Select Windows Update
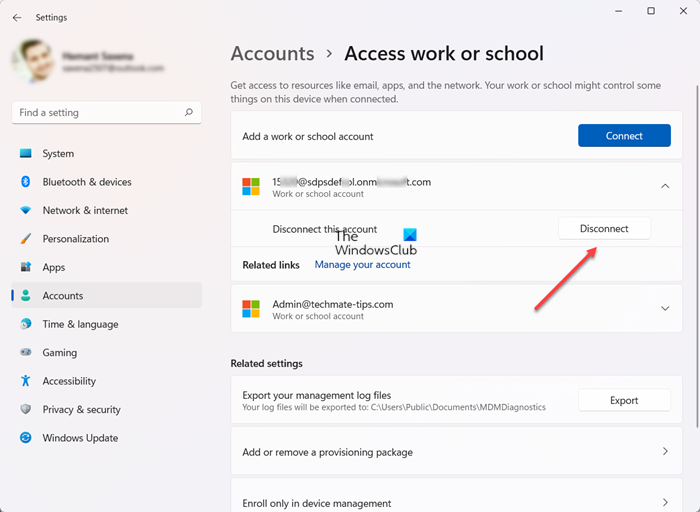 [107, 438]
